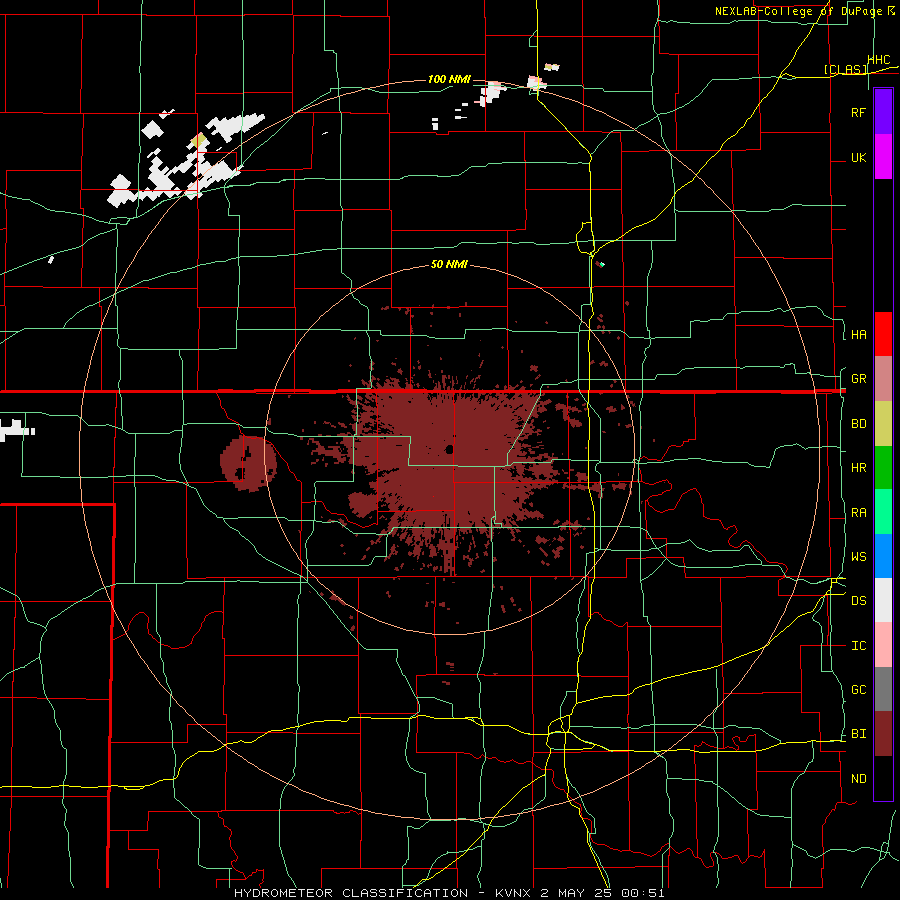Click the UK magenta legend swatch

coord(883,157)
